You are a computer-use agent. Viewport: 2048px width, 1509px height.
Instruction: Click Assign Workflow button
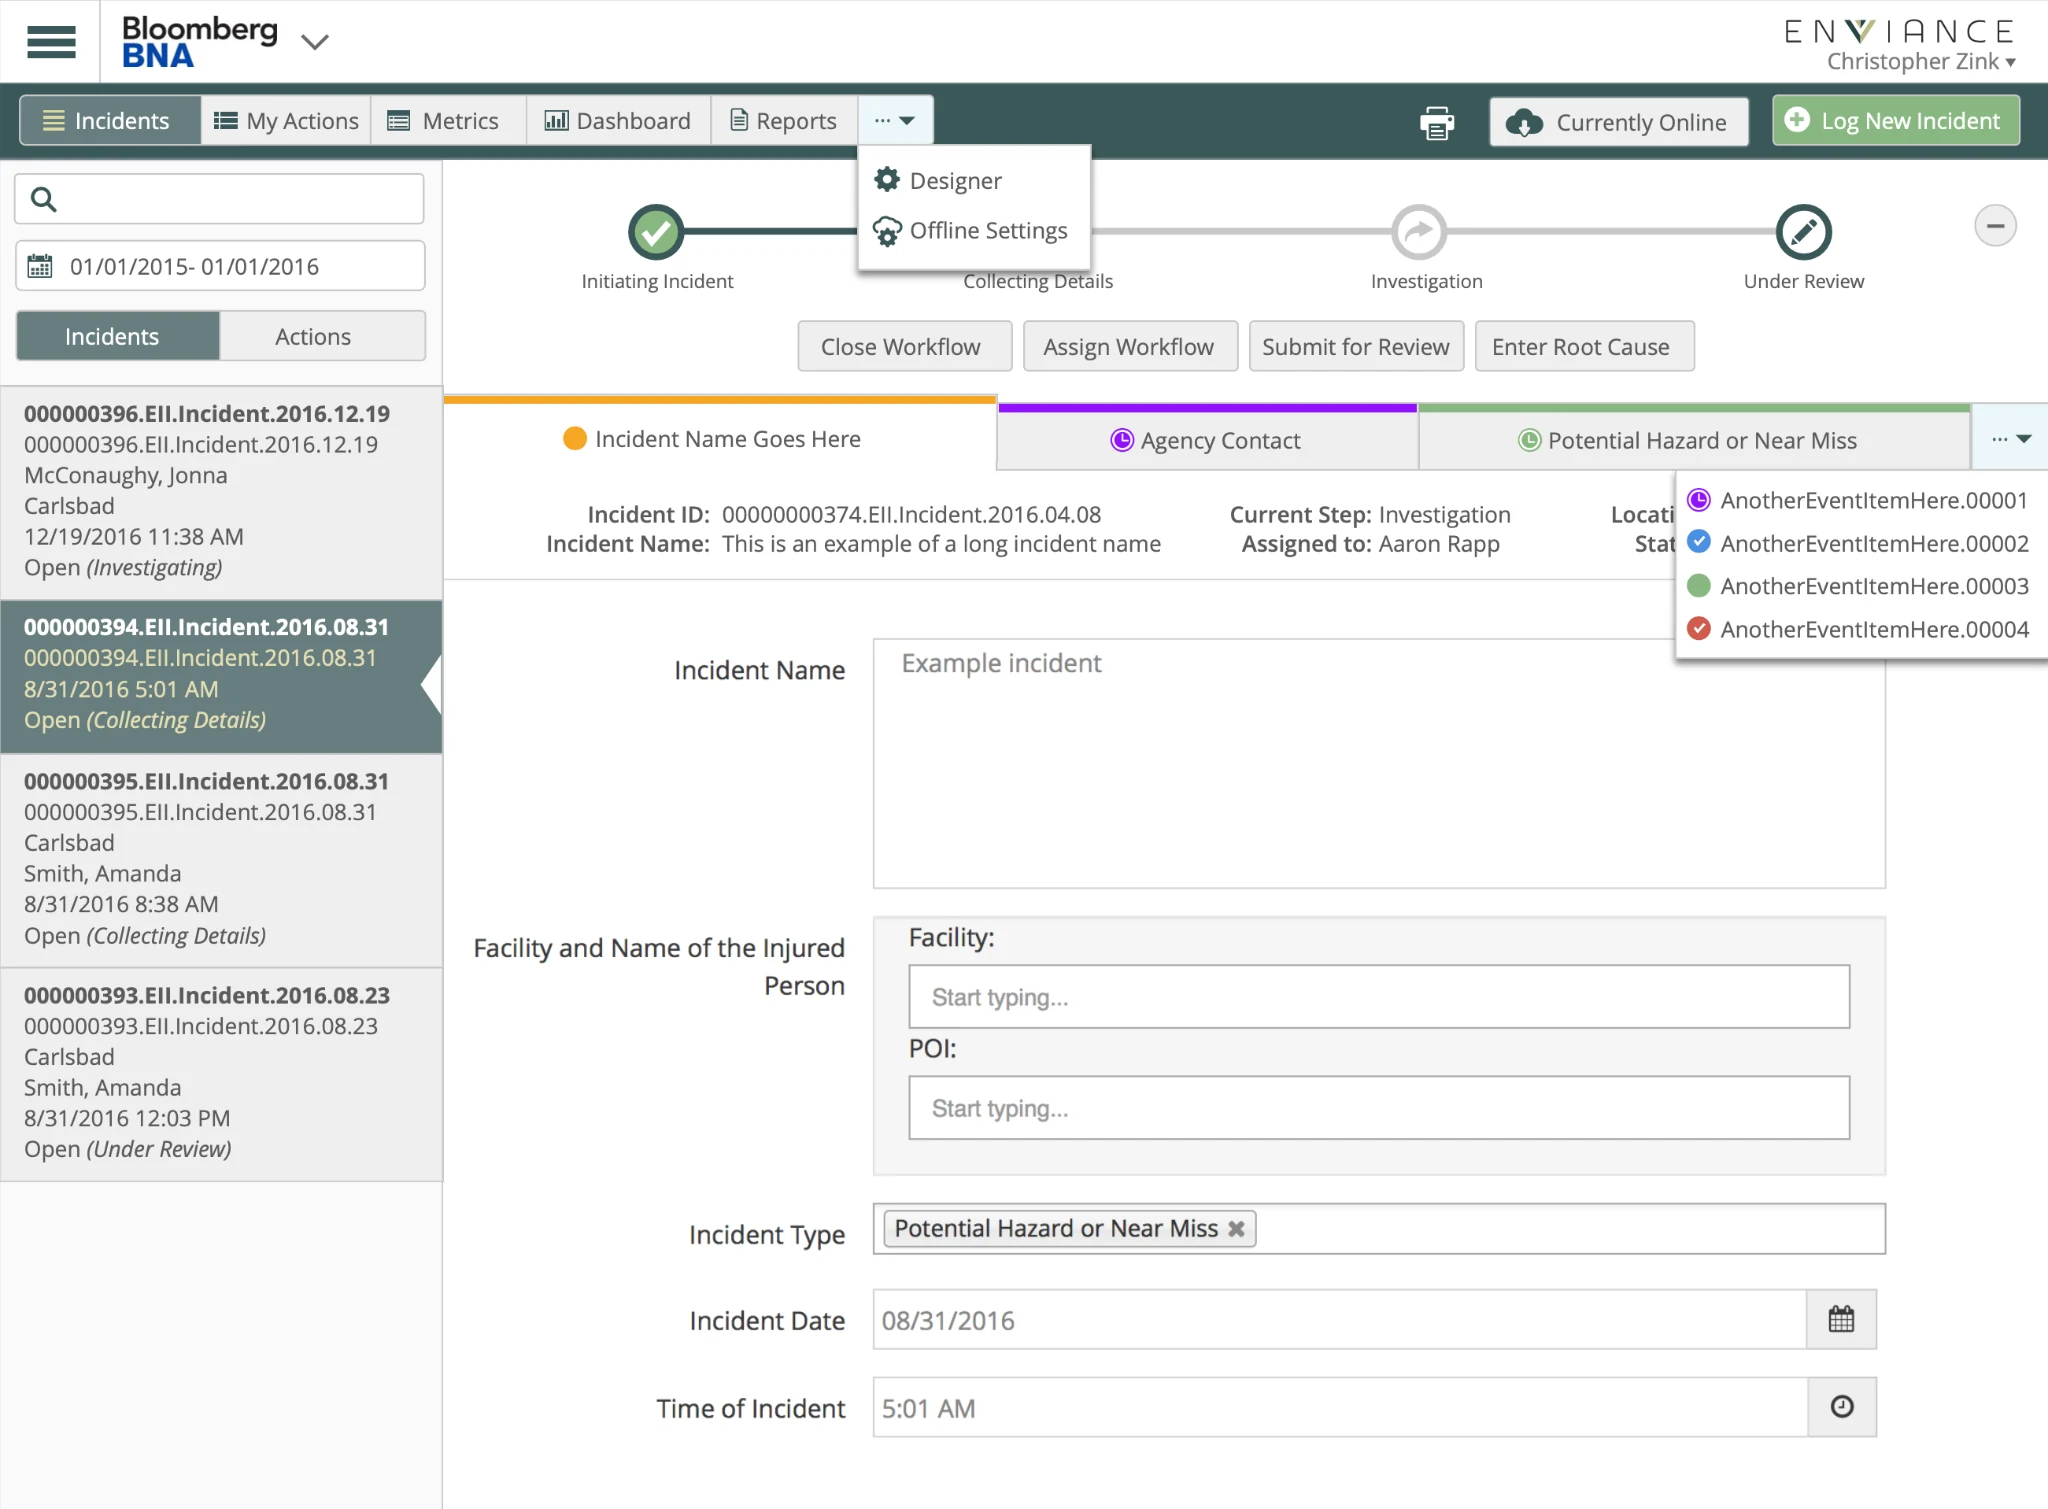[x=1130, y=346]
